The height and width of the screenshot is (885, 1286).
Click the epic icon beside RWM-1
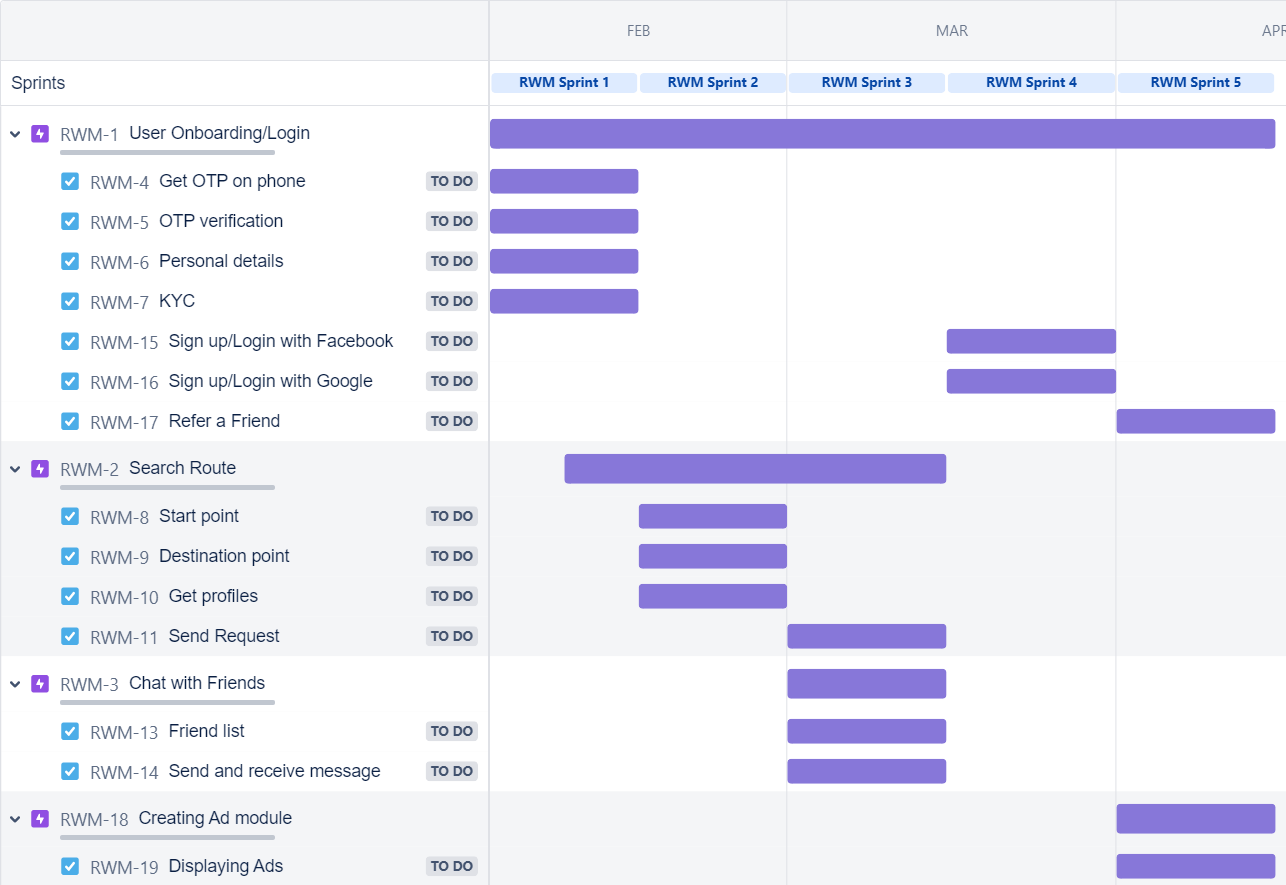[x=40, y=133]
